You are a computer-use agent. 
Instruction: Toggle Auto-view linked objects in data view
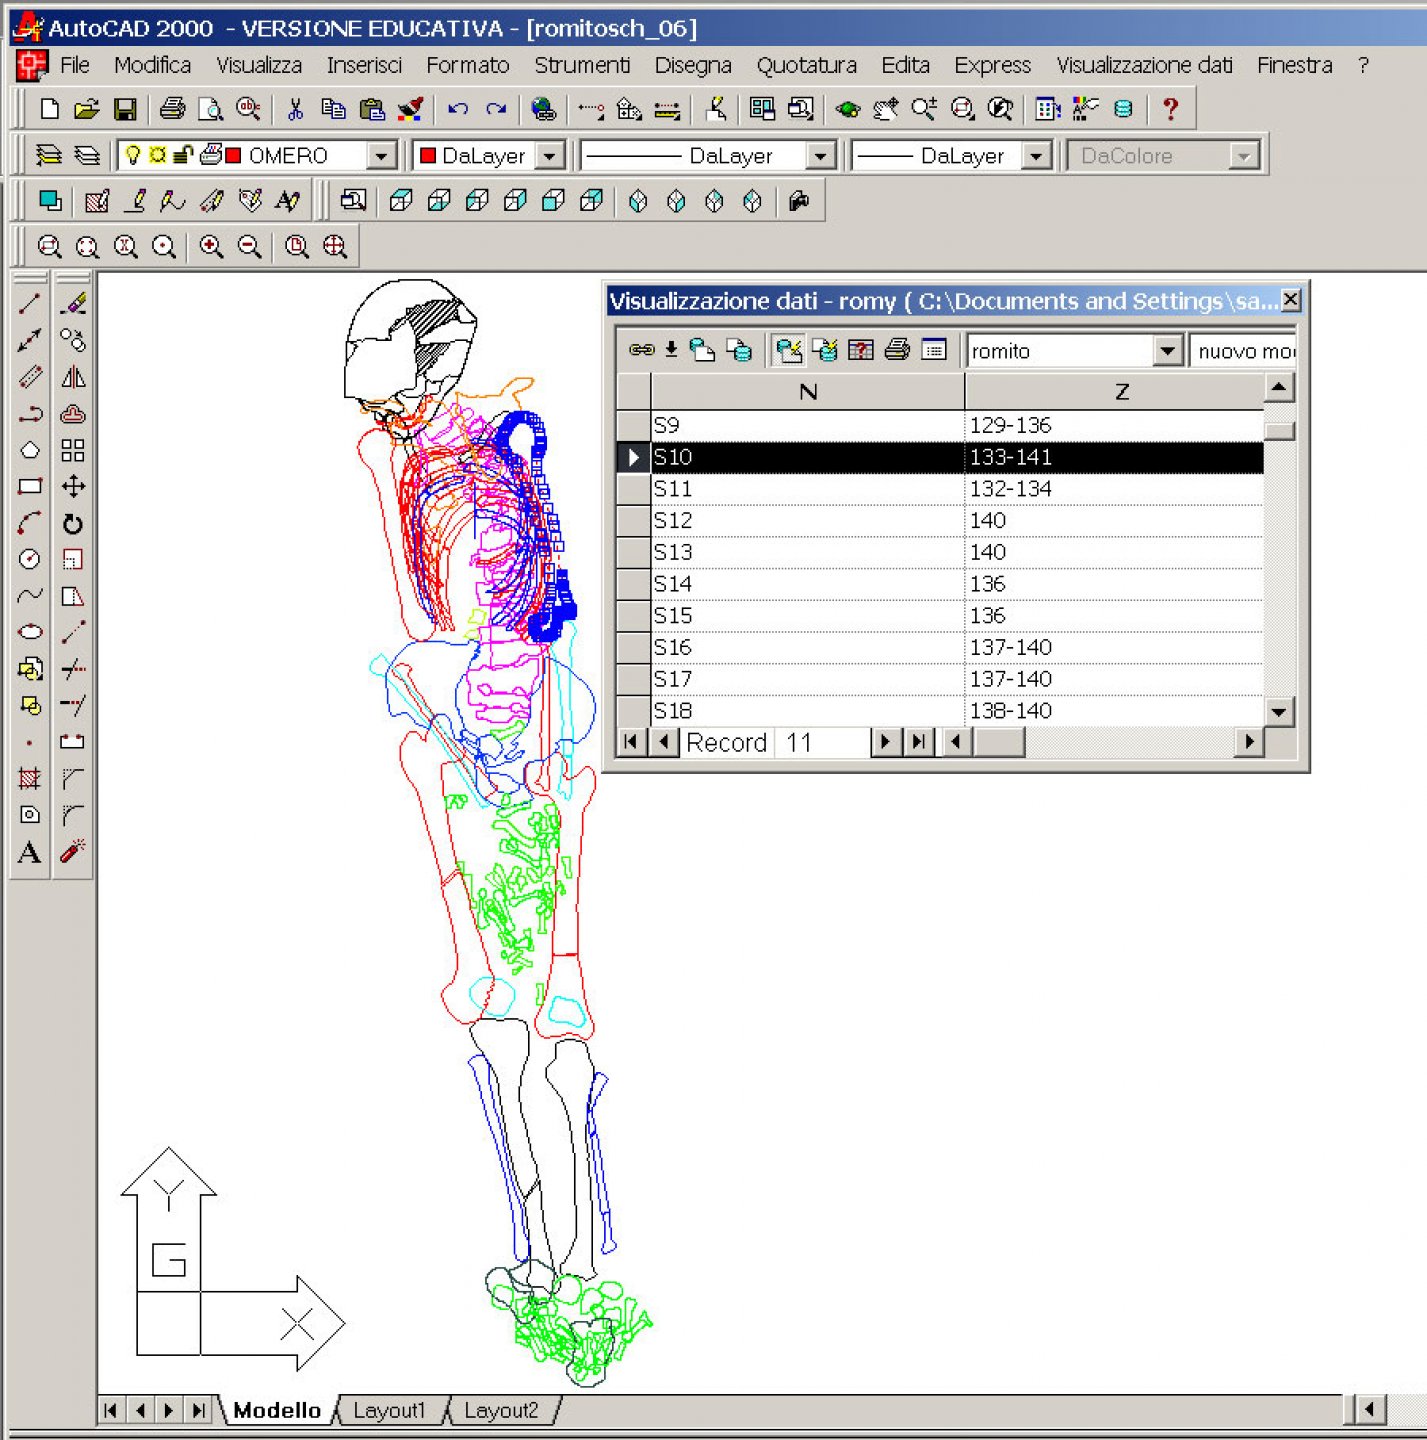788,350
